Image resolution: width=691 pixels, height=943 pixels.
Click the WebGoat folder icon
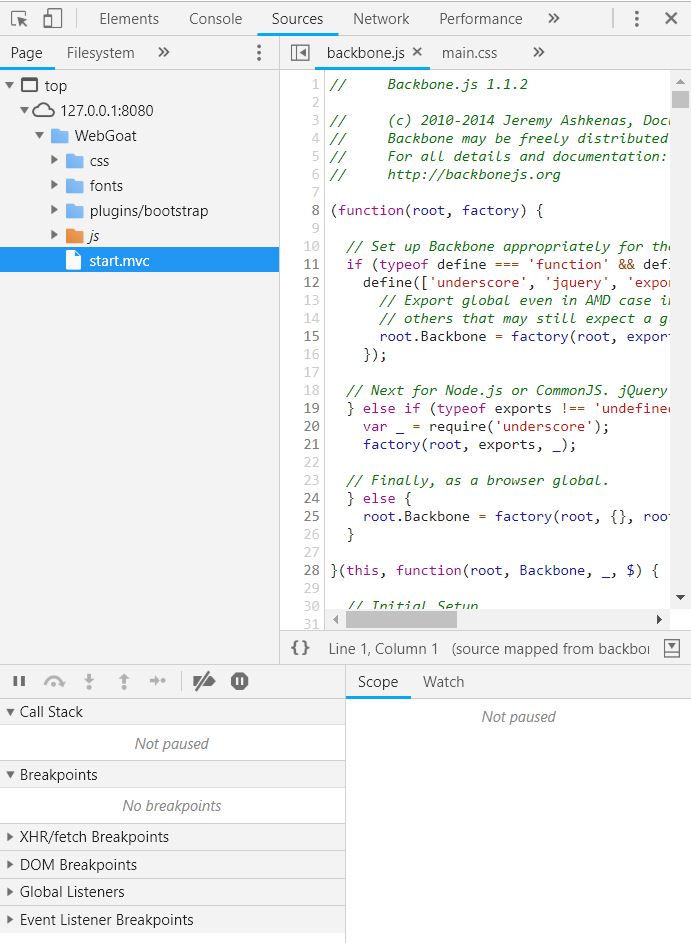60,136
